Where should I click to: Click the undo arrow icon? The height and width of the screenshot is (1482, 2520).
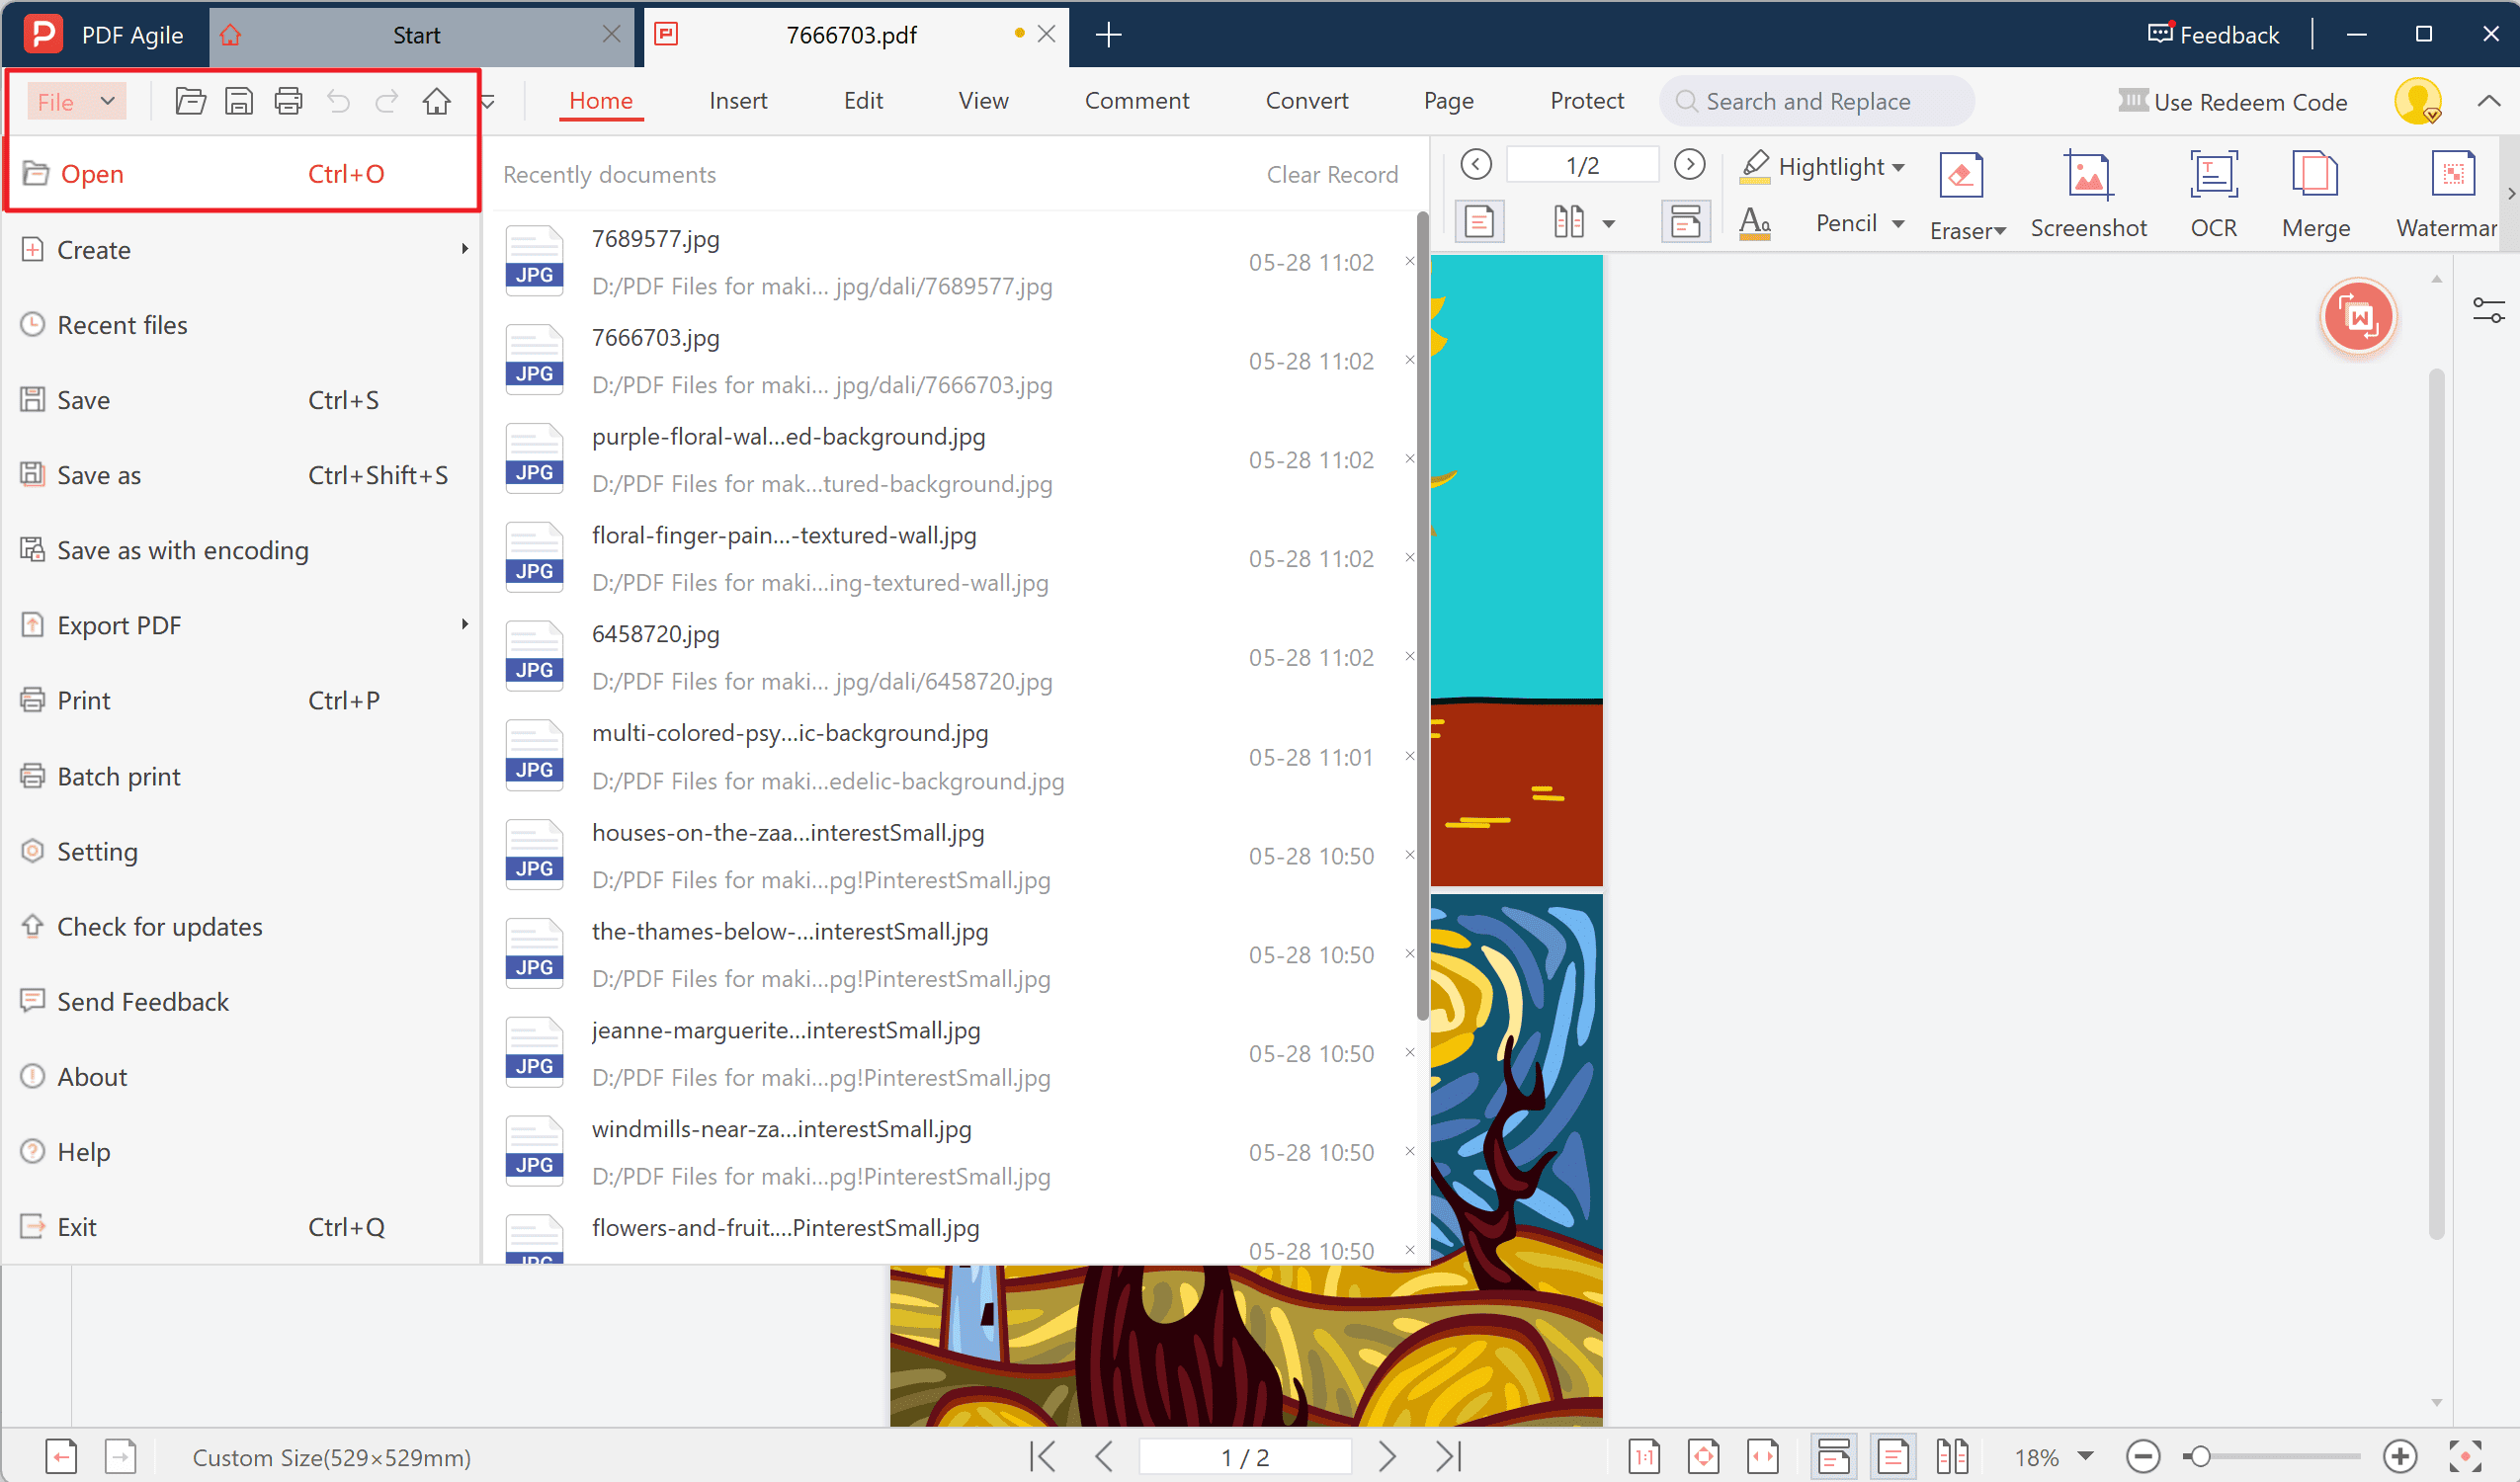pyautogui.click(x=338, y=101)
